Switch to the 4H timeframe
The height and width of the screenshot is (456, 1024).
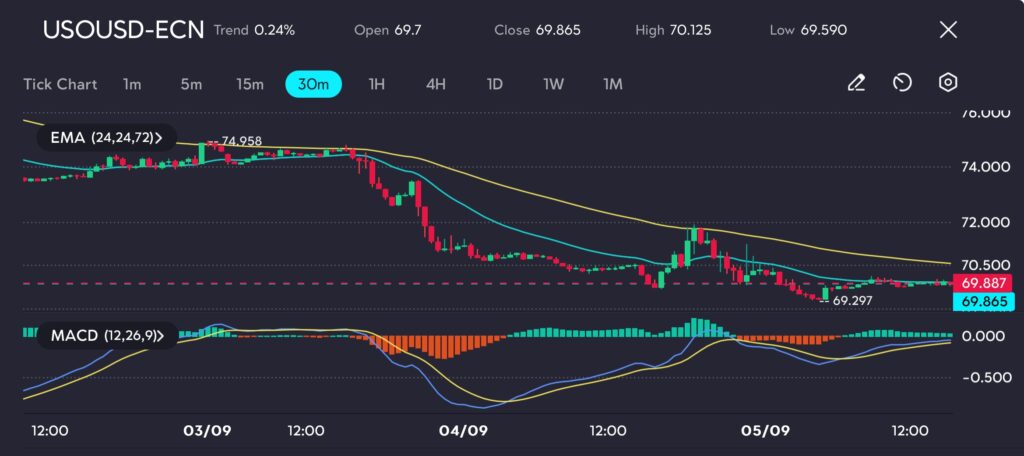coord(435,84)
